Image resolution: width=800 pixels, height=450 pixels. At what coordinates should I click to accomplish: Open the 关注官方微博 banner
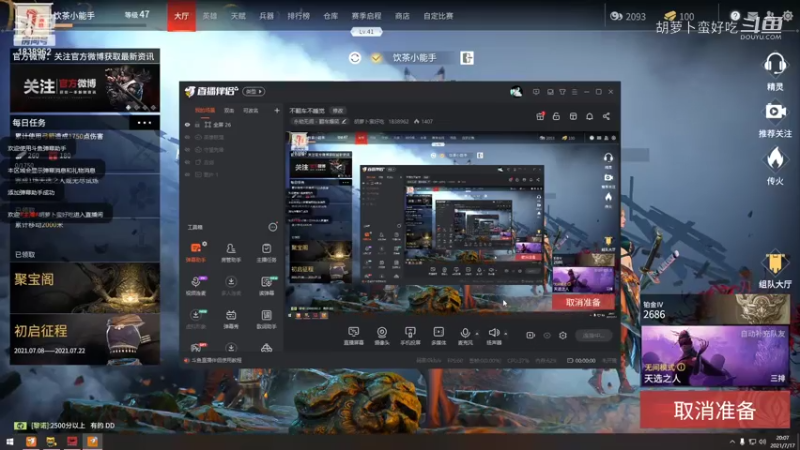[x=85, y=88]
